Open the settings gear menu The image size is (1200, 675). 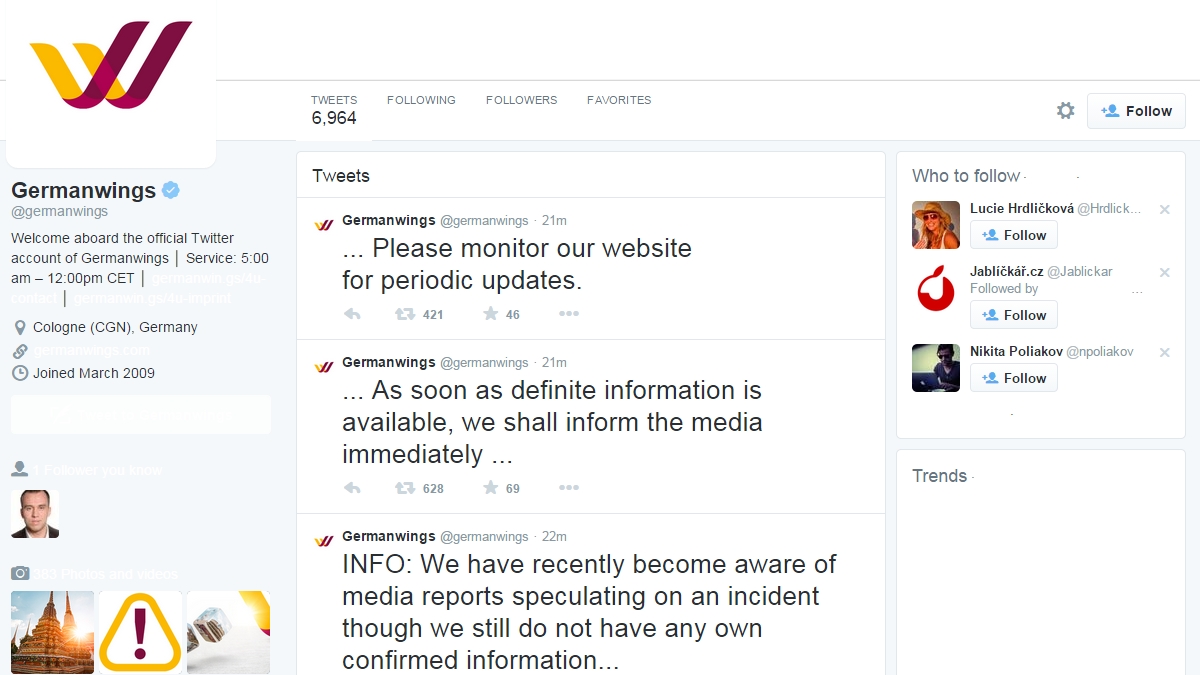(x=1065, y=111)
